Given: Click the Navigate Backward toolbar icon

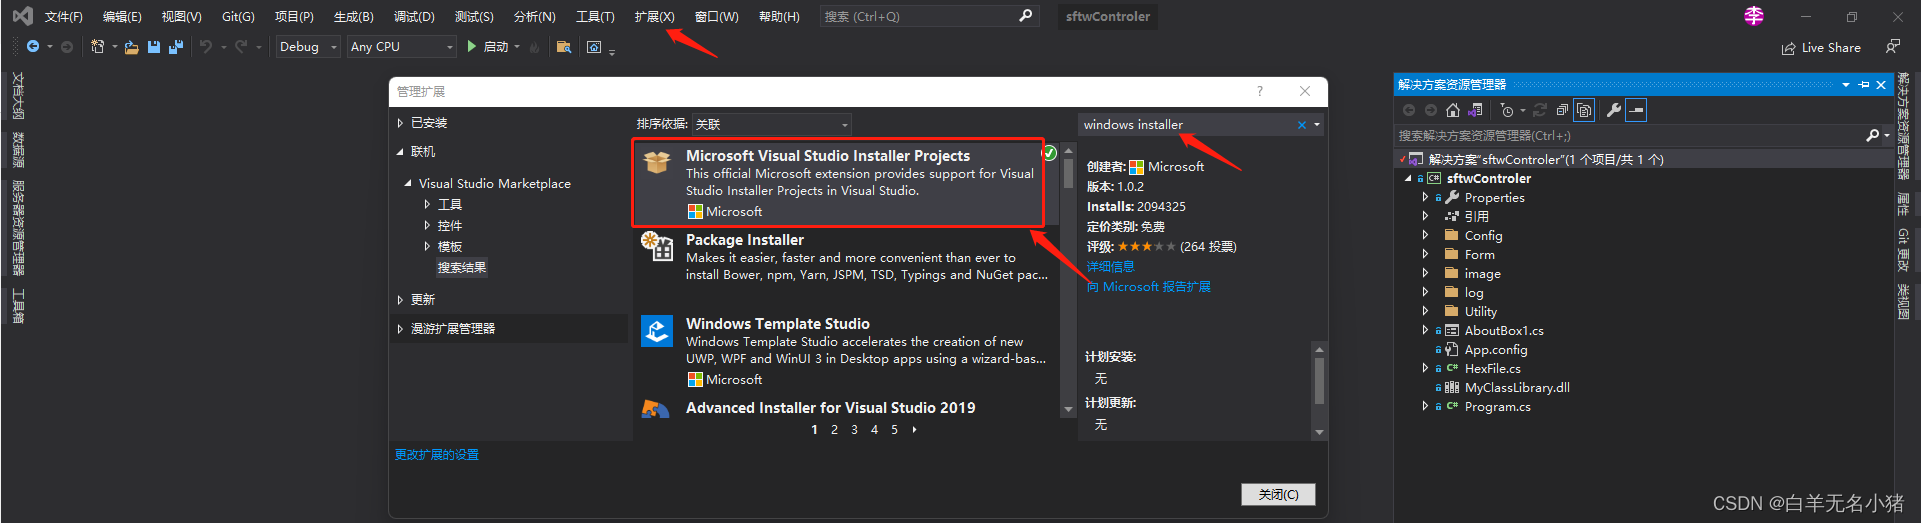Looking at the screenshot, I should [x=33, y=47].
